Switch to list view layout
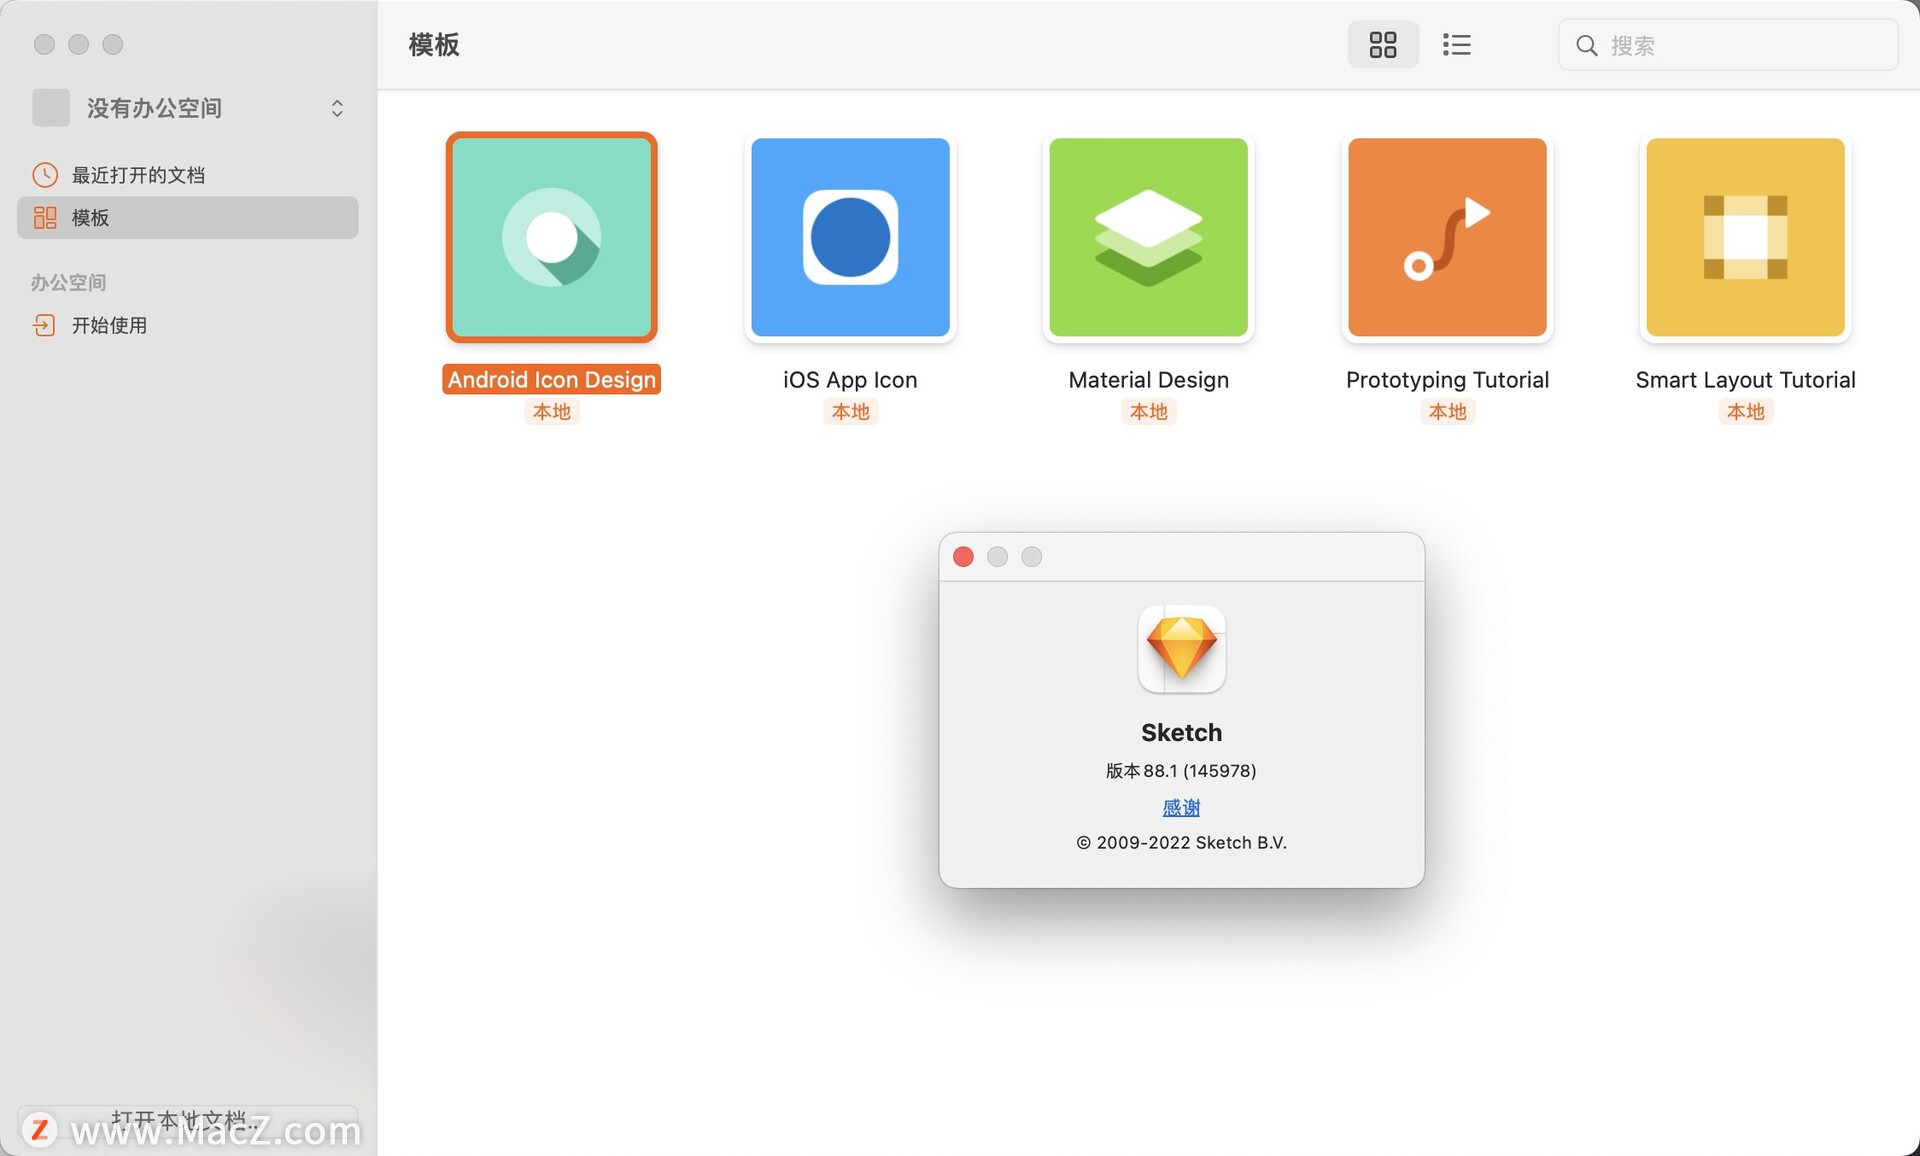The image size is (1920, 1156). [x=1456, y=45]
